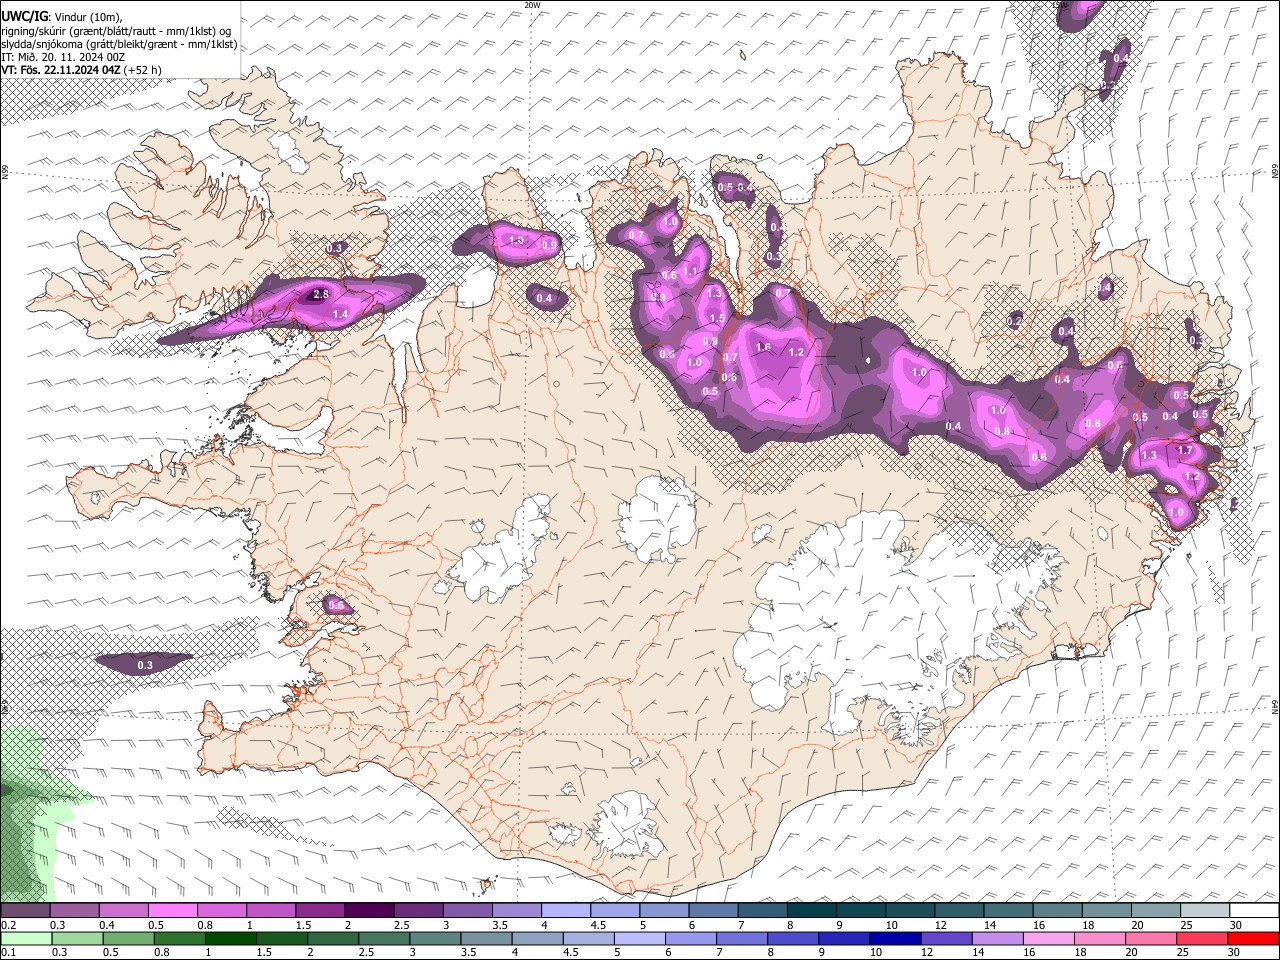Pick the white upper-row swatch labeled 30
This screenshot has height=960, width=1280.
click(1253, 910)
